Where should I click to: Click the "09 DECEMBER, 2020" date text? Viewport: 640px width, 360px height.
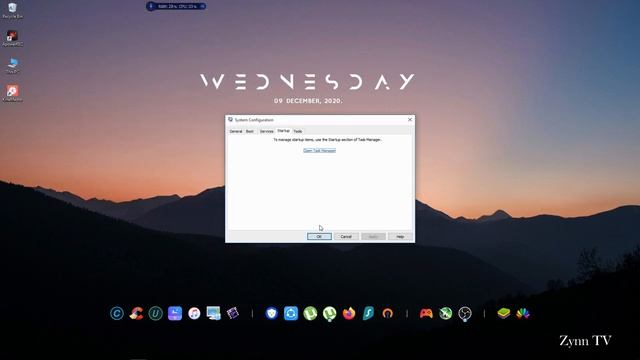308,101
